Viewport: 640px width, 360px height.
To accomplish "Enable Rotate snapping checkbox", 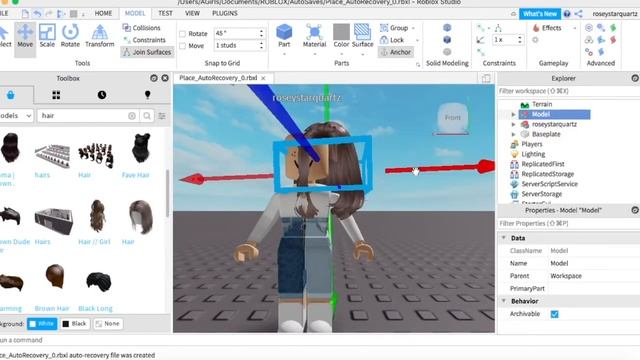I will tap(182, 33).
